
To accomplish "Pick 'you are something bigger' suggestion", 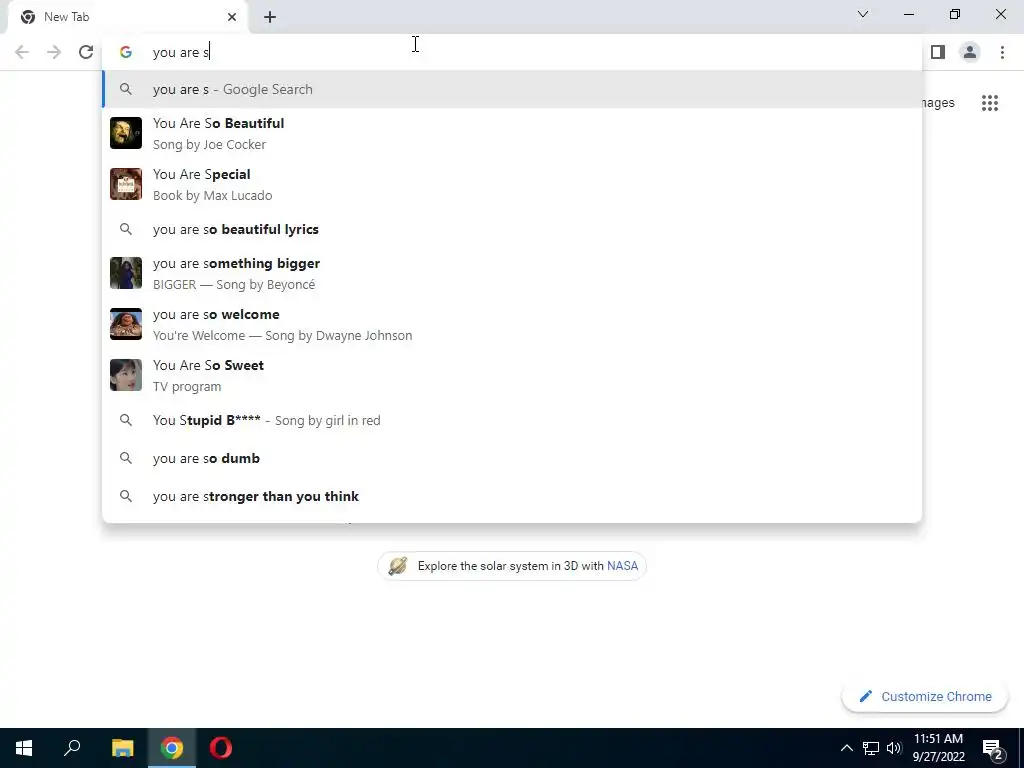I will point(512,273).
